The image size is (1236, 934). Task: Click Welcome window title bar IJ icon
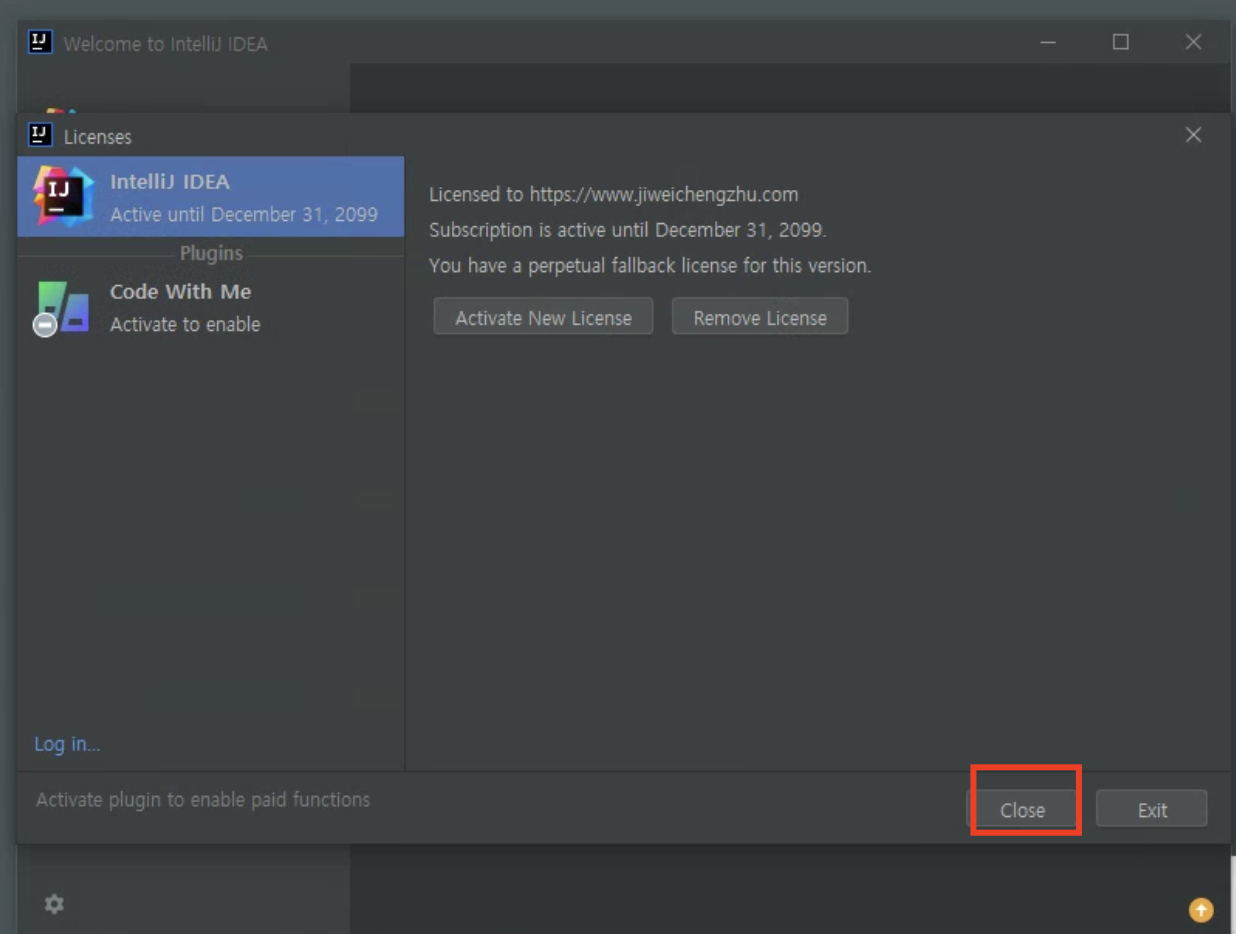pos(40,43)
